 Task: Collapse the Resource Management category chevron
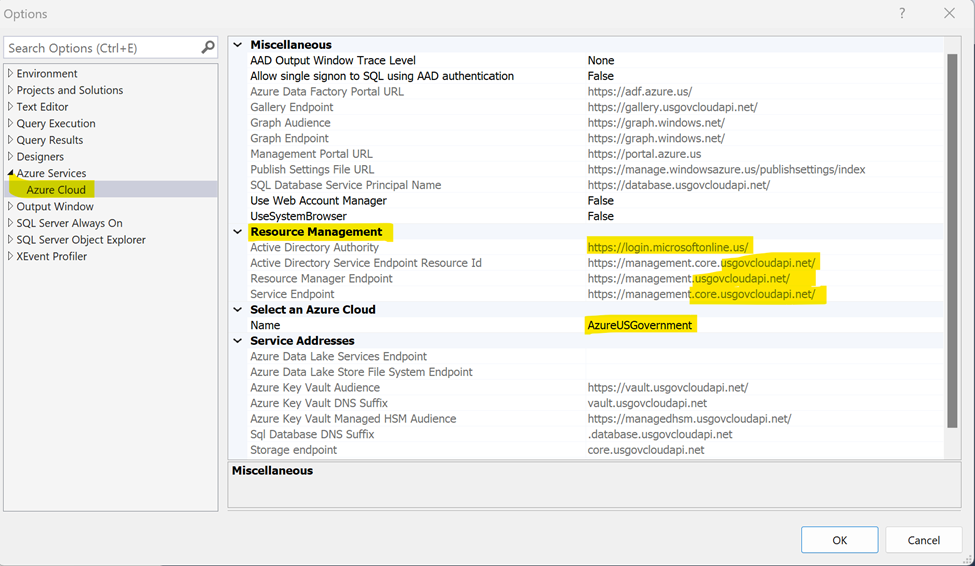click(x=238, y=231)
